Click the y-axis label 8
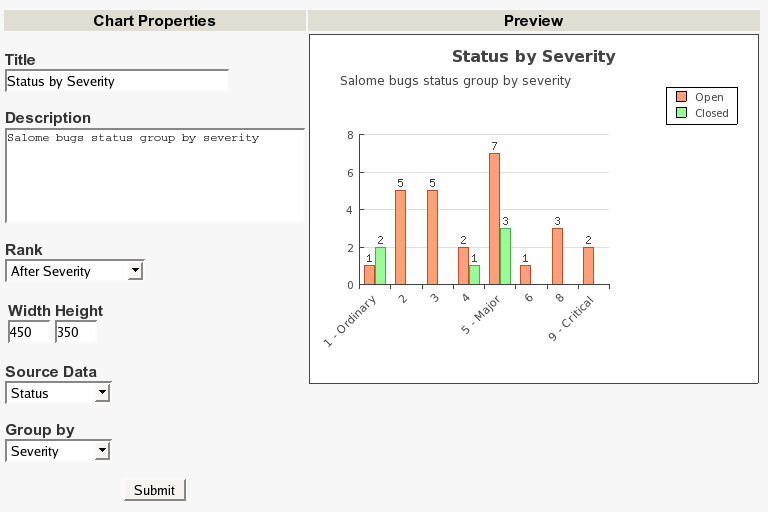Screen dimensions: 768x512 [350, 135]
